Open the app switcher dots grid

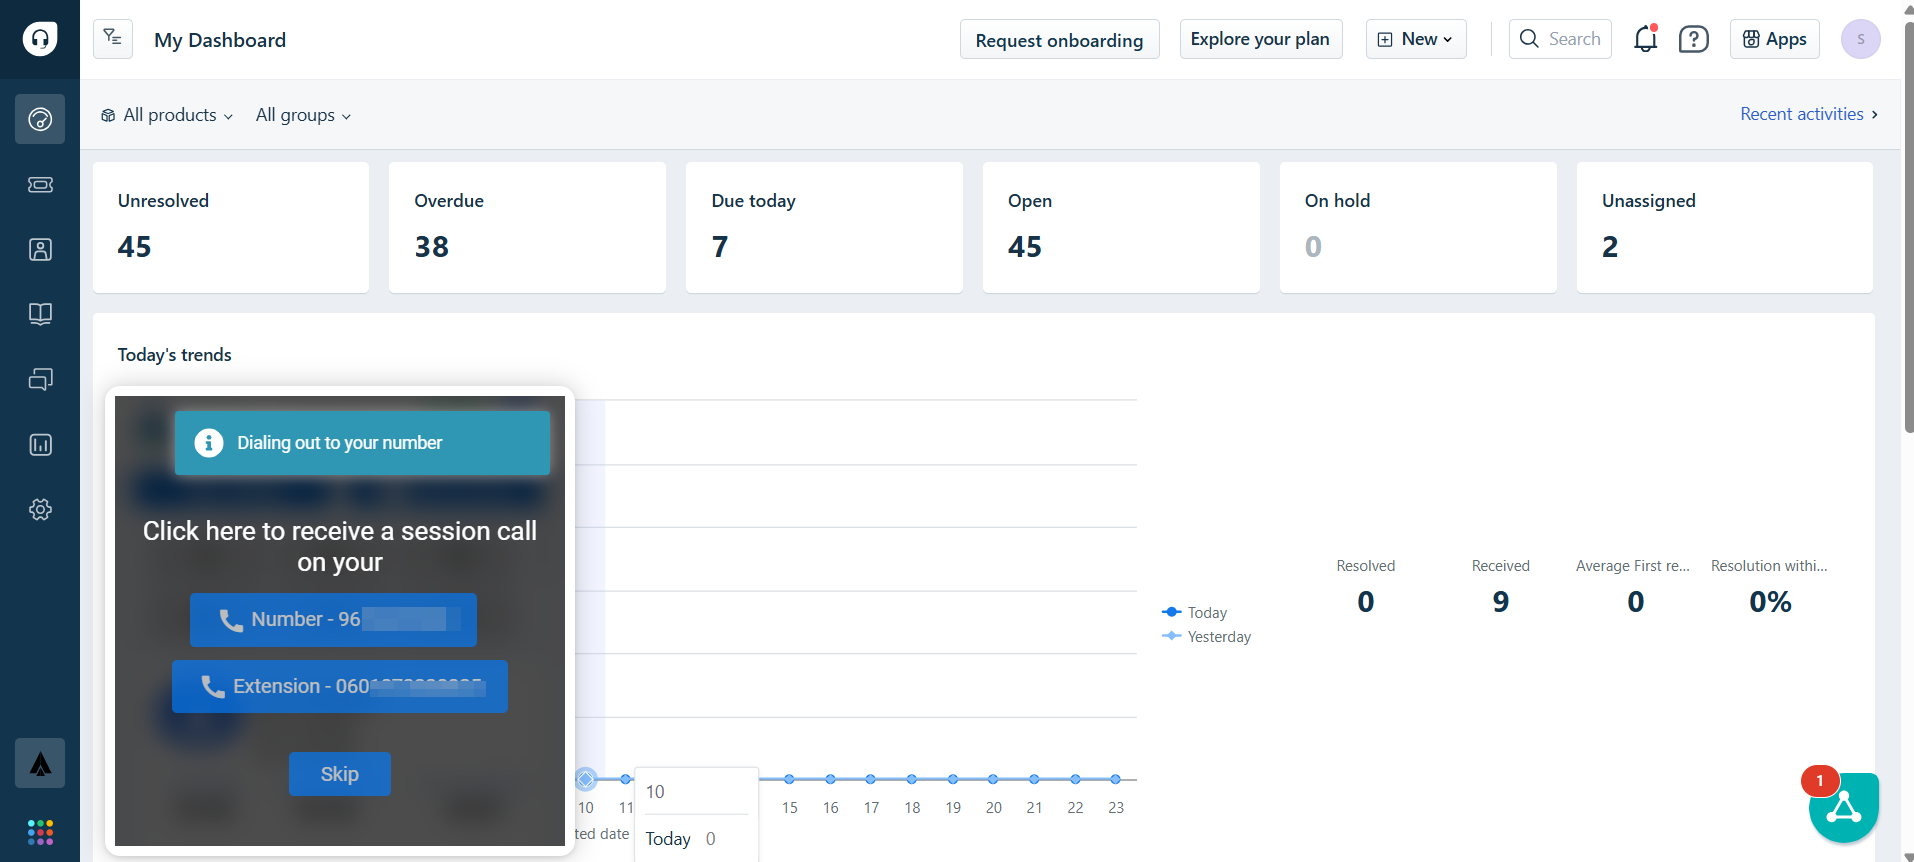tap(40, 832)
